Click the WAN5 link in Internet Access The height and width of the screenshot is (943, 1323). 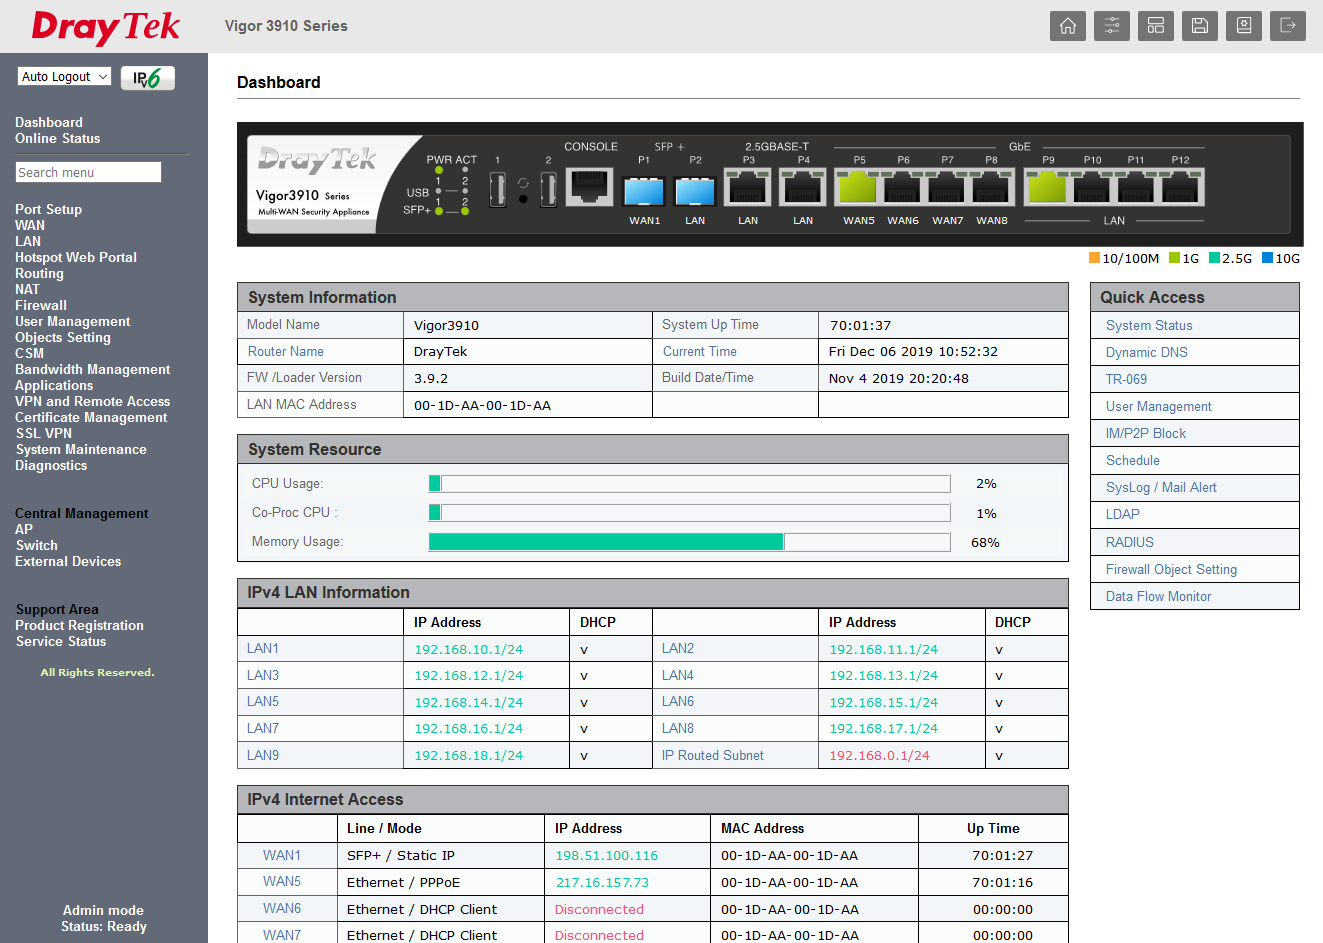pos(282,882)
